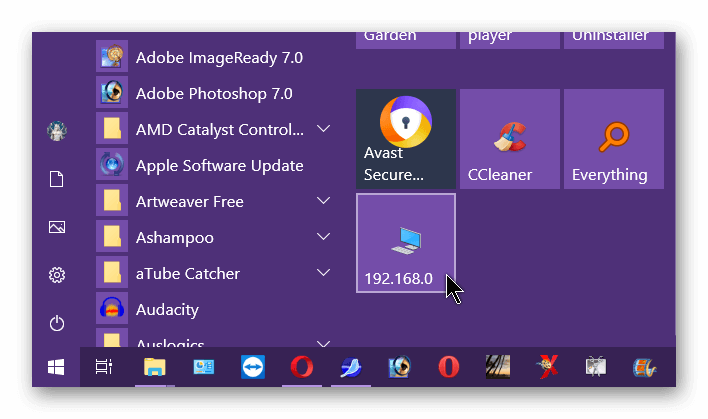Expand the Ashampoo group chevron
Image resolution: width=708 pixels, height=419 pixels.
323,237
